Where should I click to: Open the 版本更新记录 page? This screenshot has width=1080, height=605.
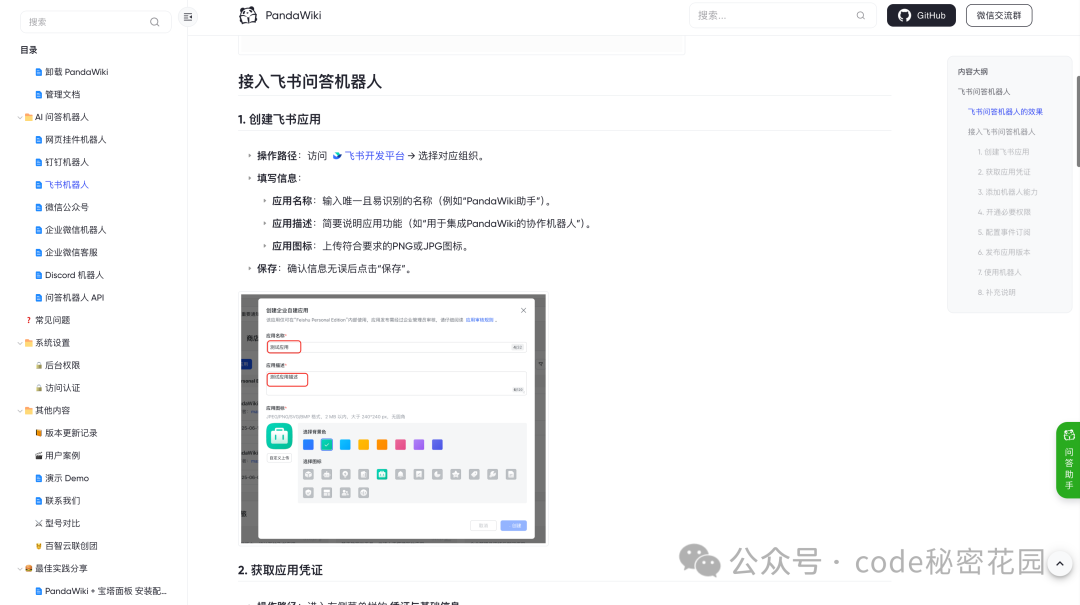tap(71, 433)
